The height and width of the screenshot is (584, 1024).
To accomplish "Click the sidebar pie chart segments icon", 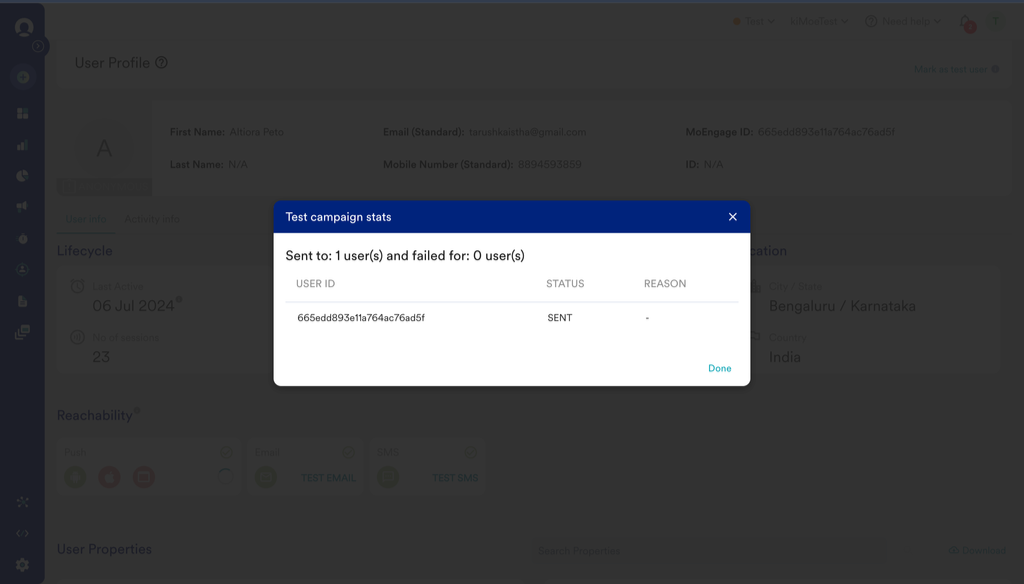I will click(x=23, y=176).
